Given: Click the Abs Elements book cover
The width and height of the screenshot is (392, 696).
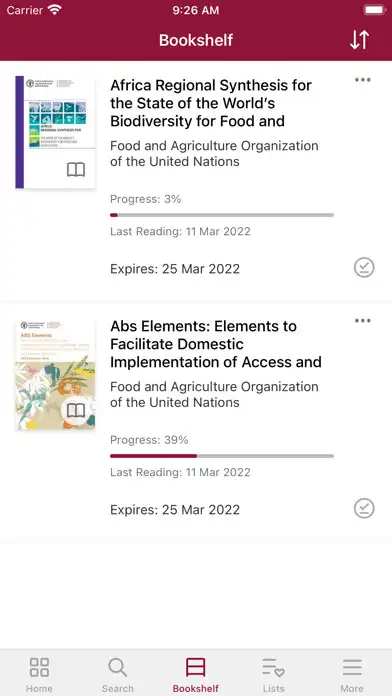Looking at the screenshot, I should pos(55,375).
